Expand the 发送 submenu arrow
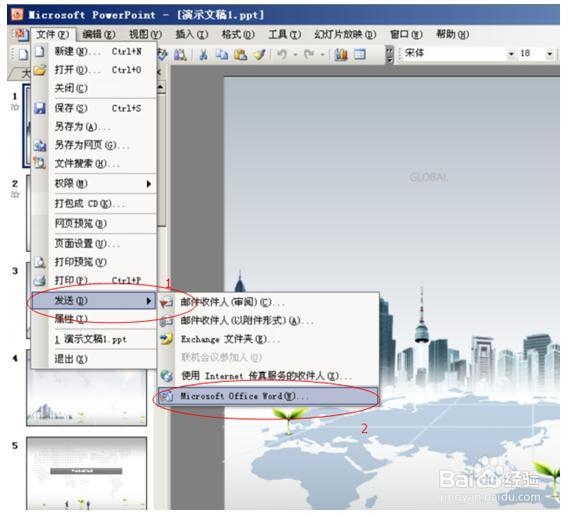 pyautogui.click(x=149, y=301)
